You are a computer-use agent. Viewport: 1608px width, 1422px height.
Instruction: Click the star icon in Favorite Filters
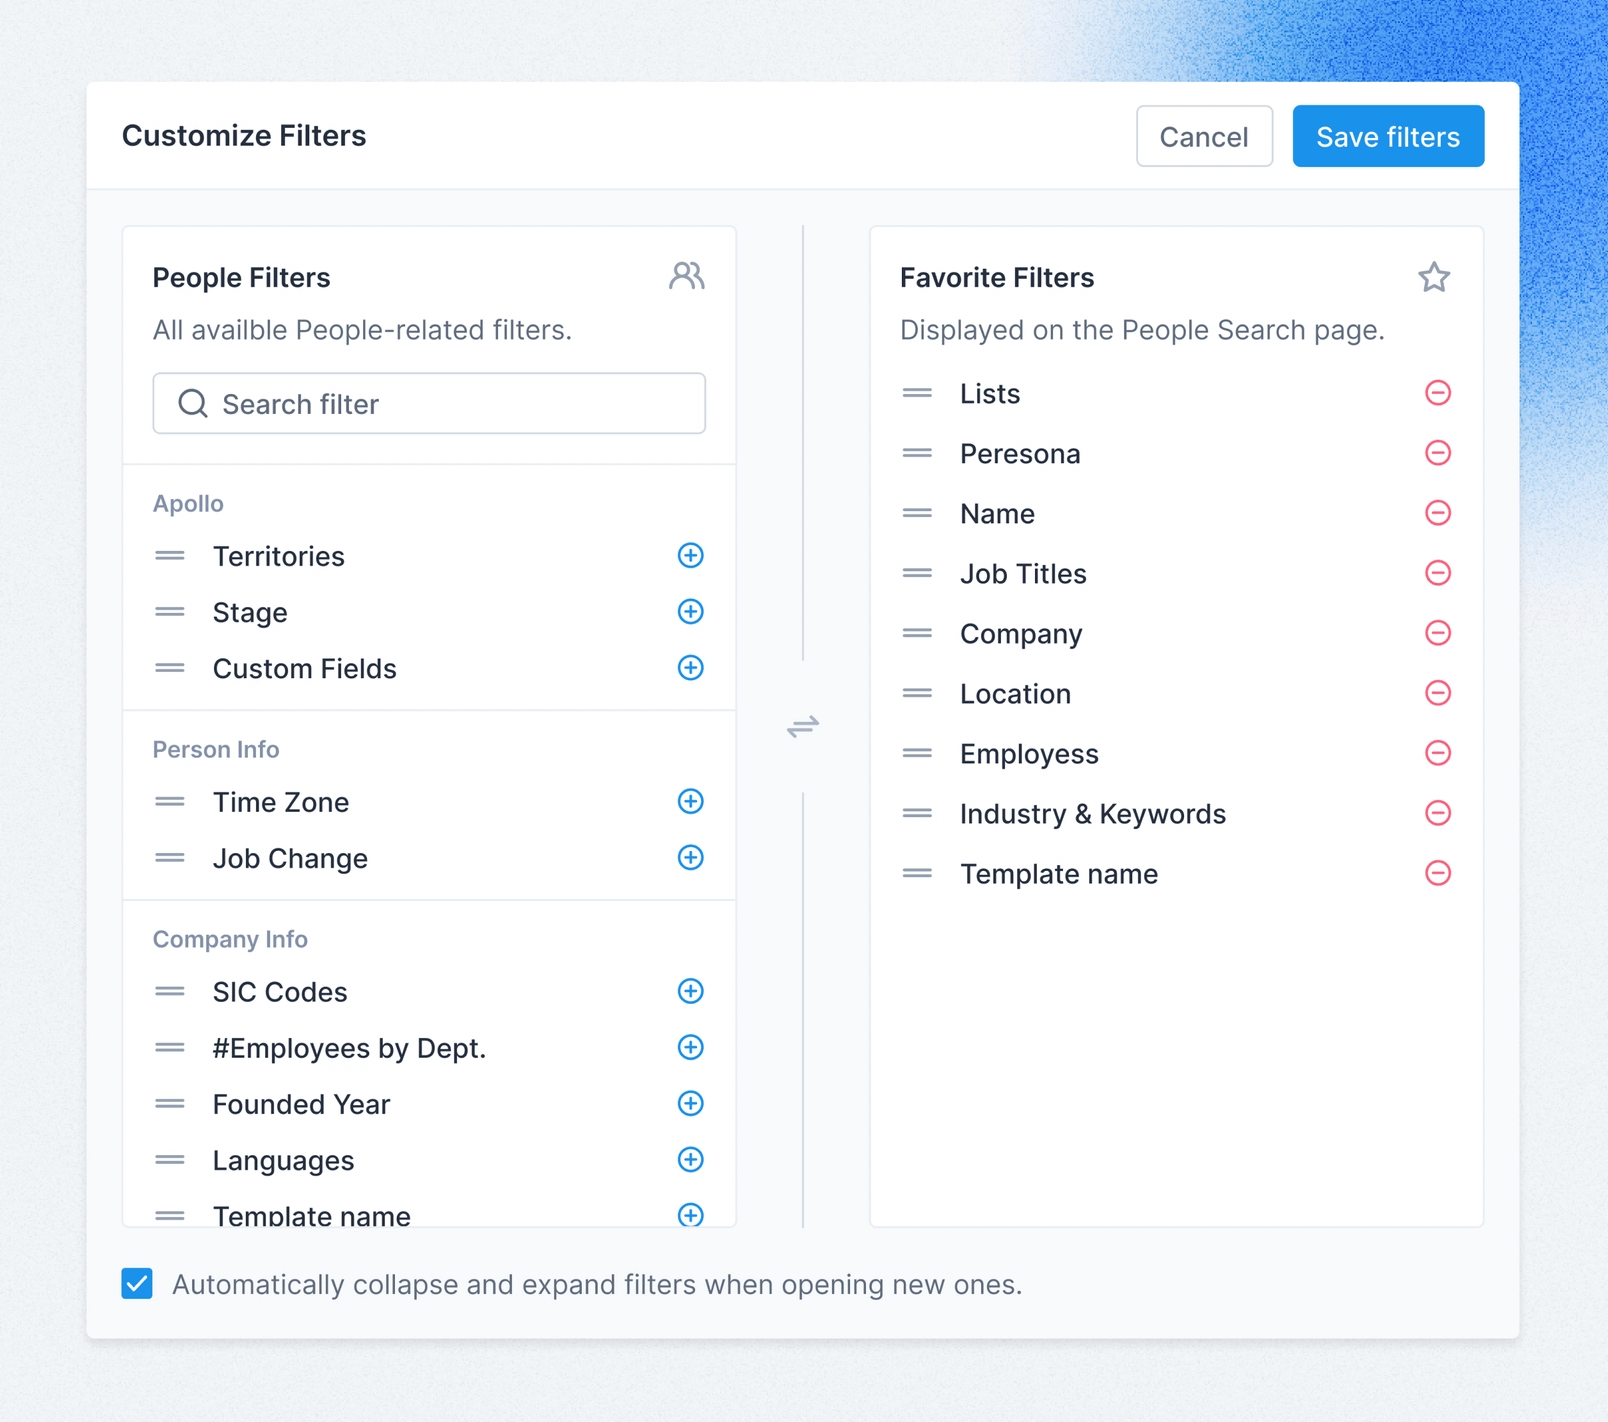click(x=1433, y=277)
